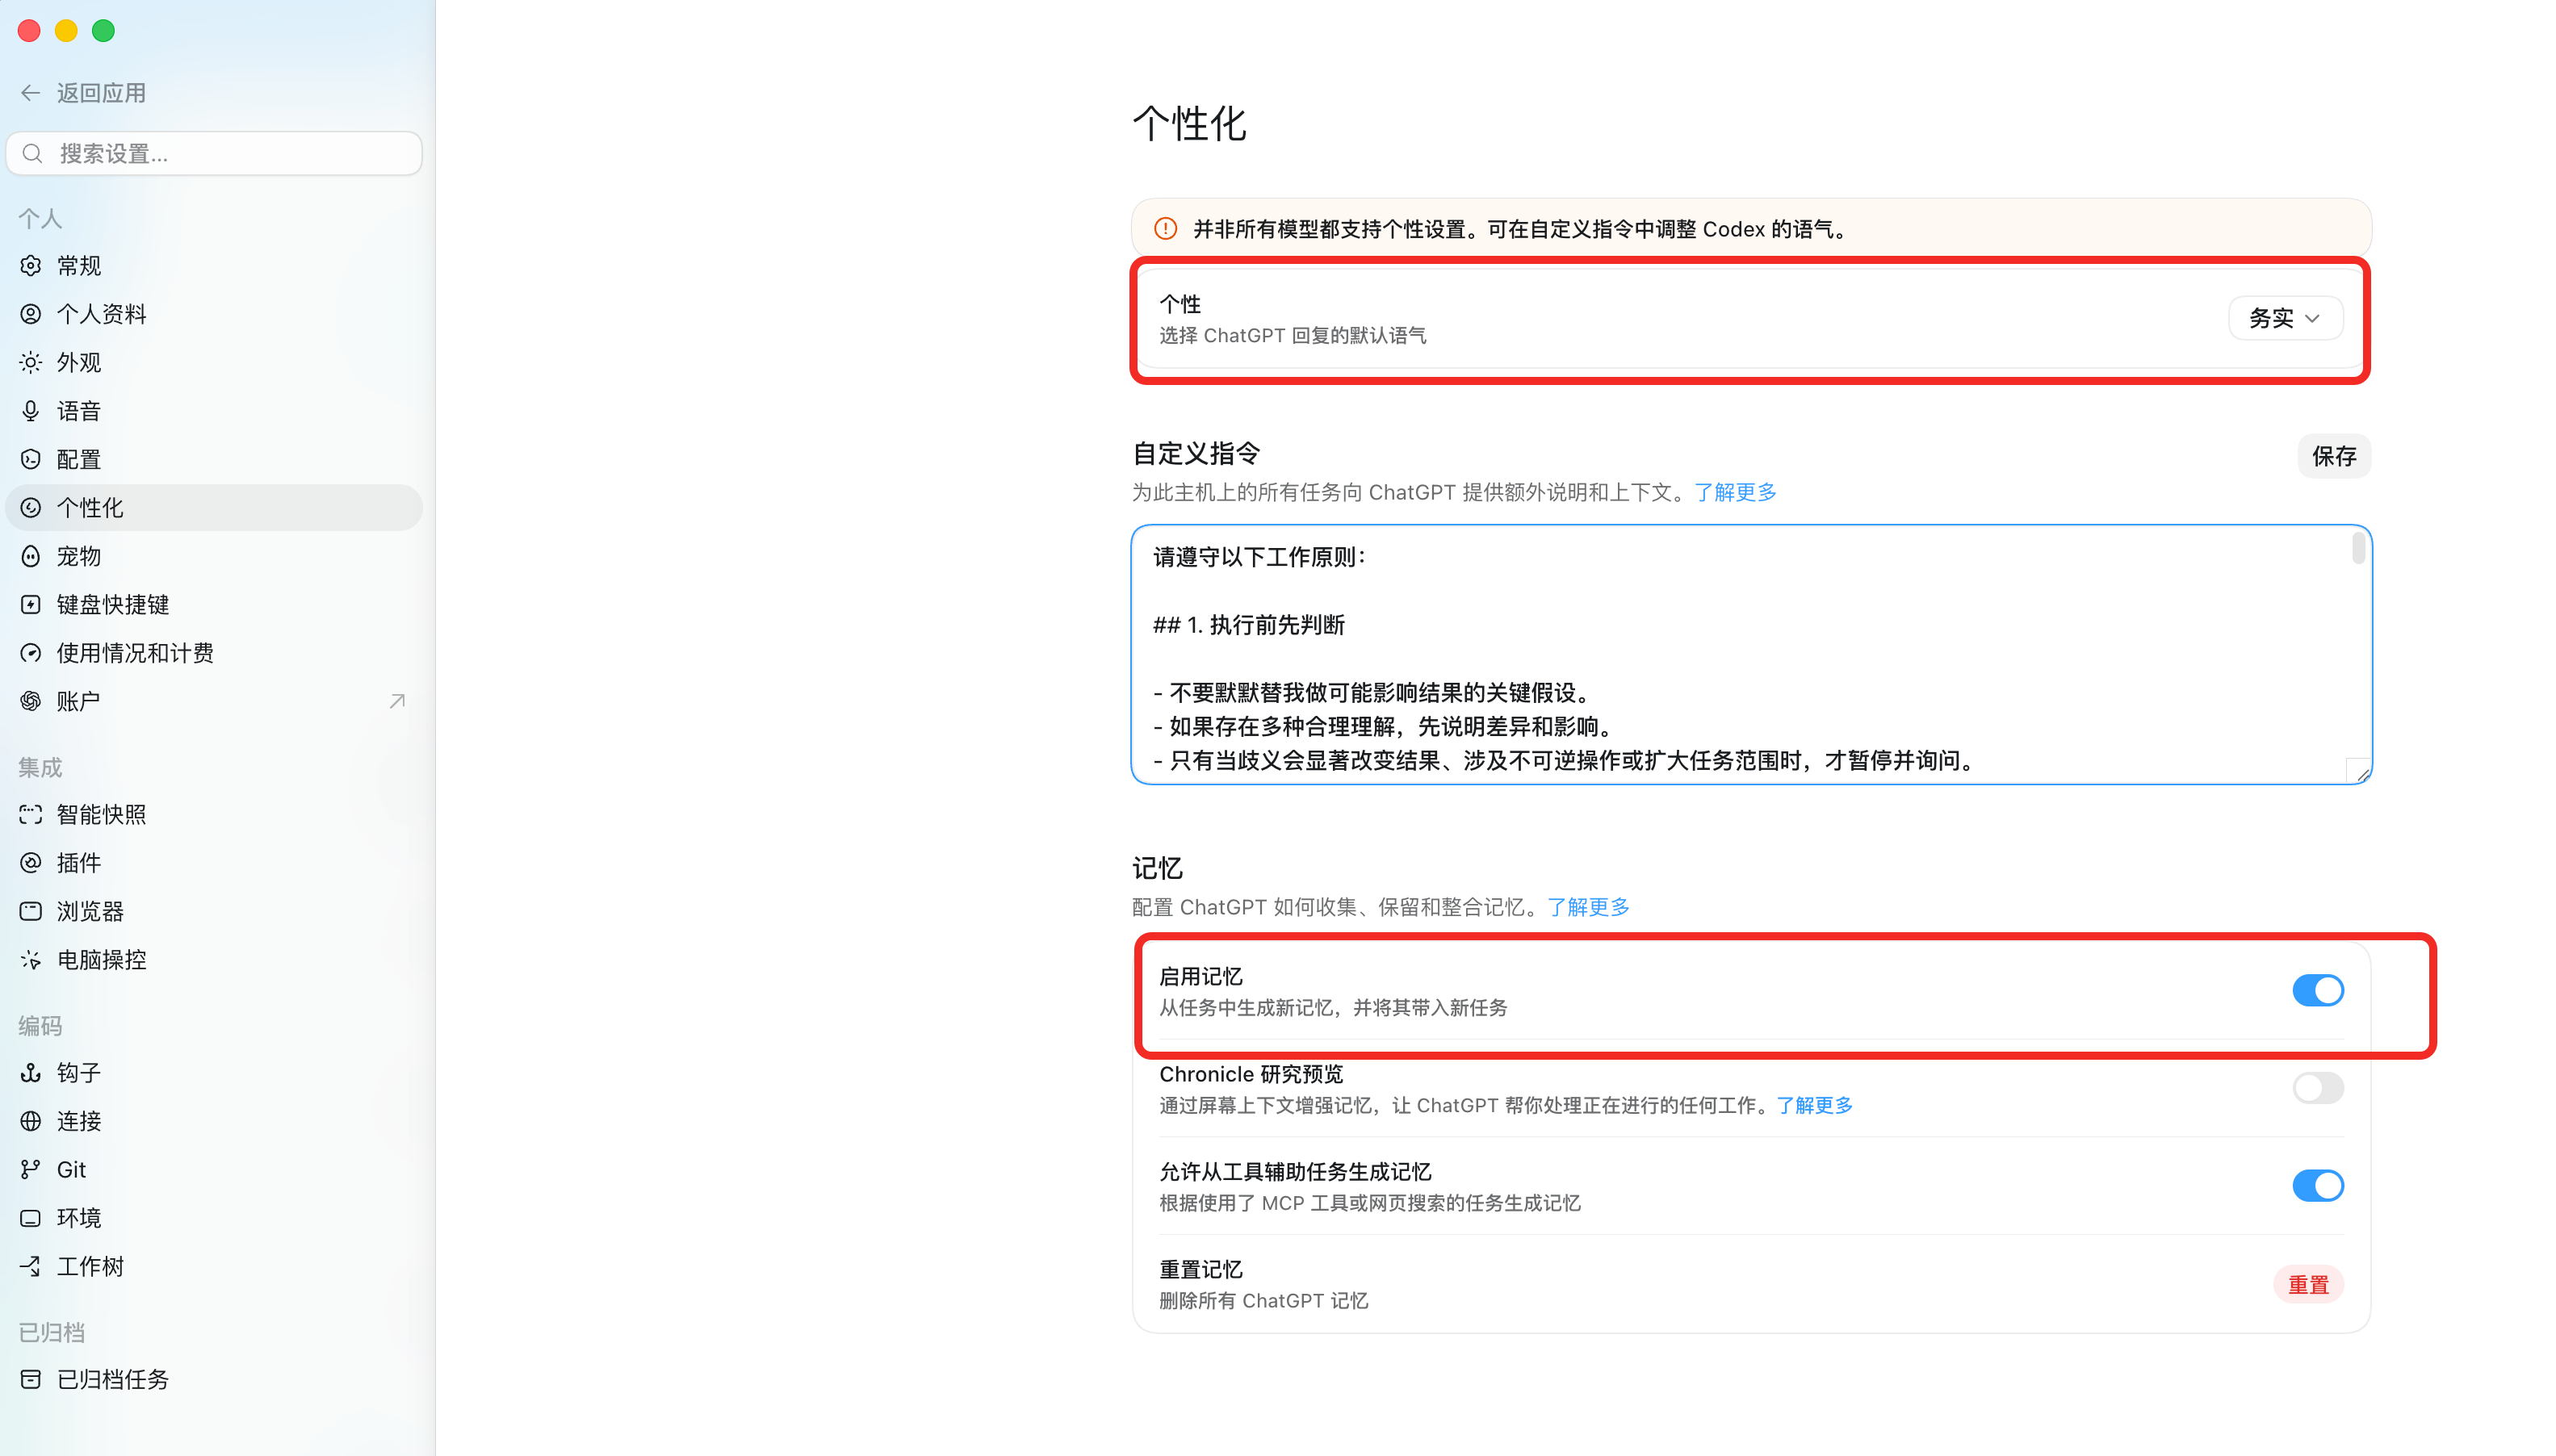Save custom instructions with the 保存 button
This screenshot has height=1456, width=2556.
click(x=2333, y=456)
